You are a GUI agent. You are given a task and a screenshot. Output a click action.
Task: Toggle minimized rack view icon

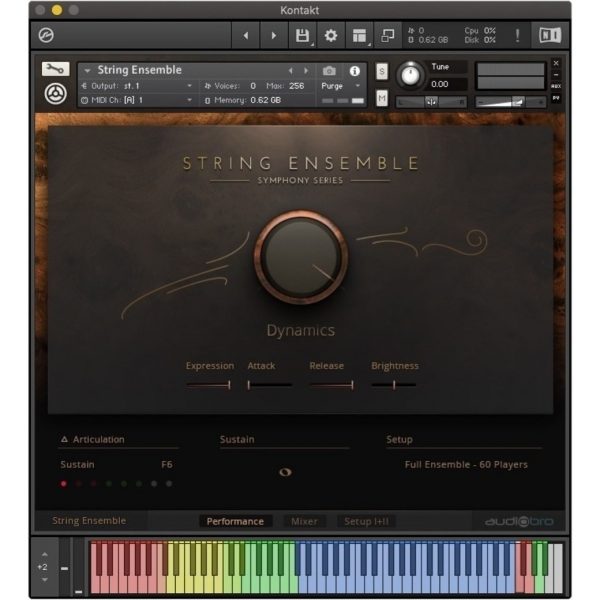pos(388,36)
